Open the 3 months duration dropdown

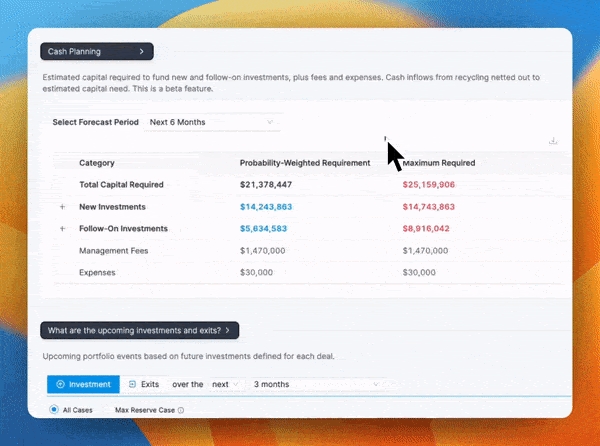(317, 384)
